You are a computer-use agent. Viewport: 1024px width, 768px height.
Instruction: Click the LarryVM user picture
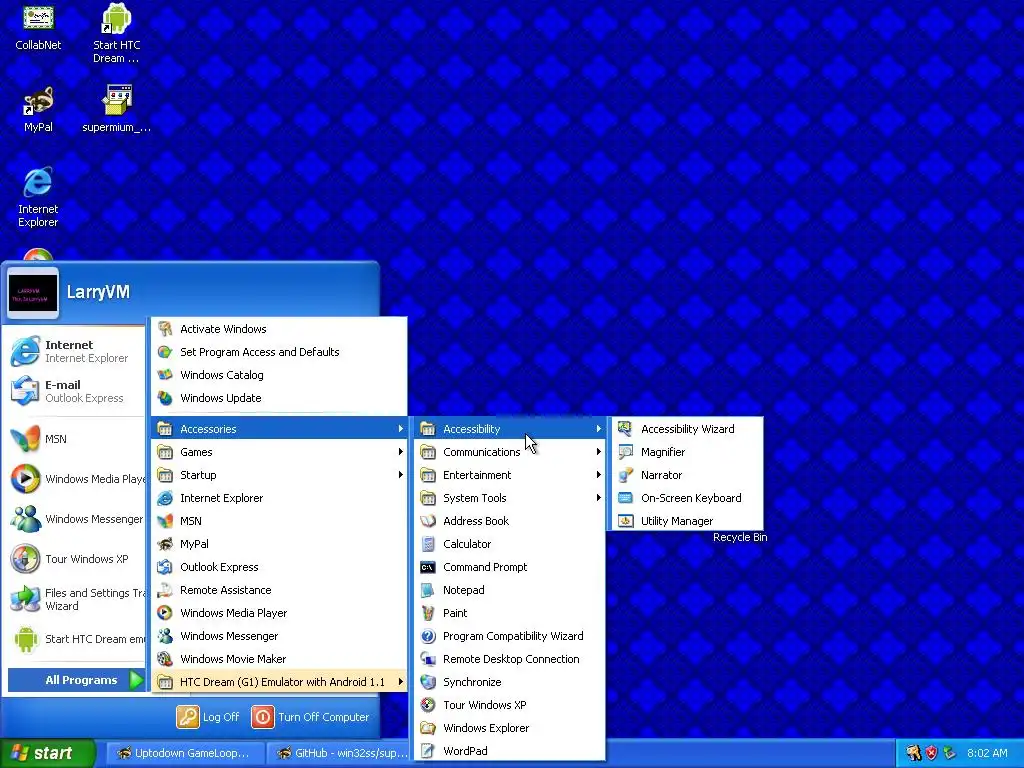[33, 293]
